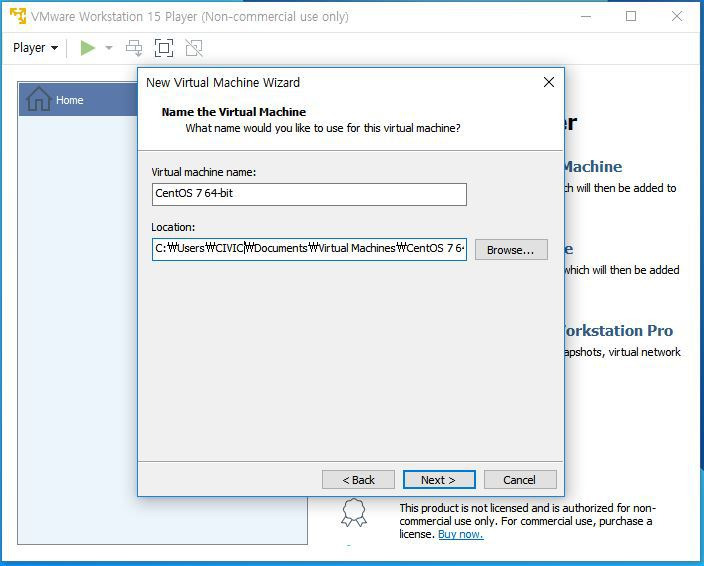Click the Virtual machine name field
The image size is (704, 566).
pos(309,194)
